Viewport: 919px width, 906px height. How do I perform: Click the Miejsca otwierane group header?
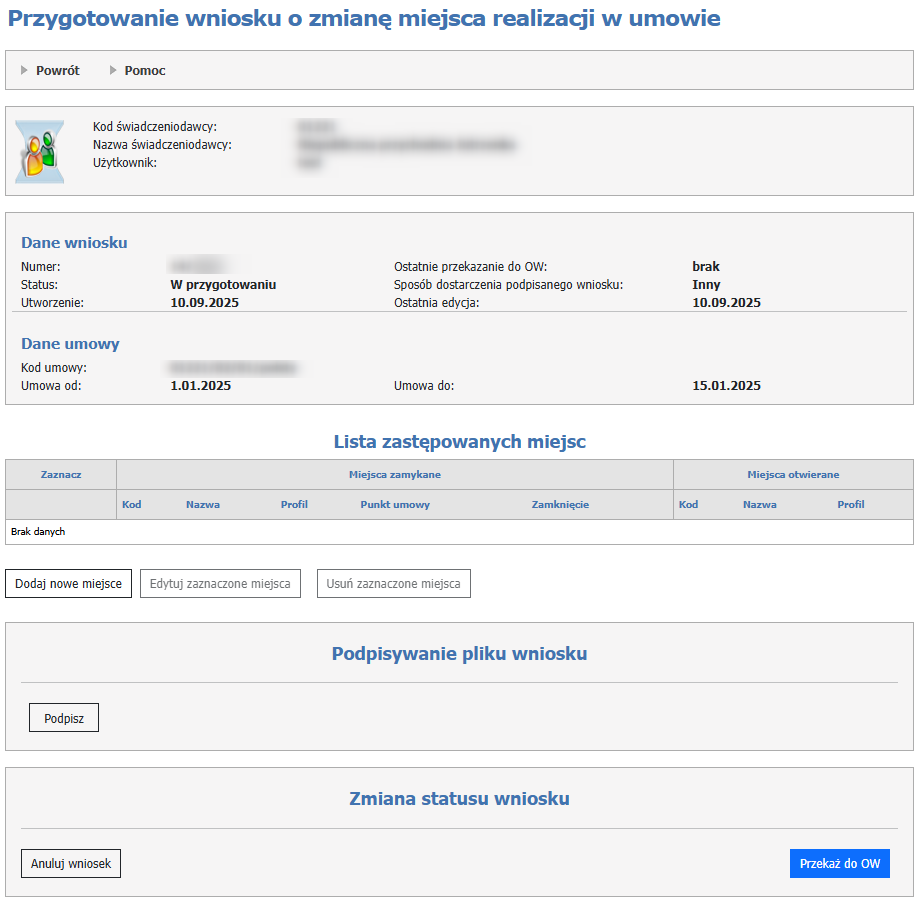tap(793, 475)
